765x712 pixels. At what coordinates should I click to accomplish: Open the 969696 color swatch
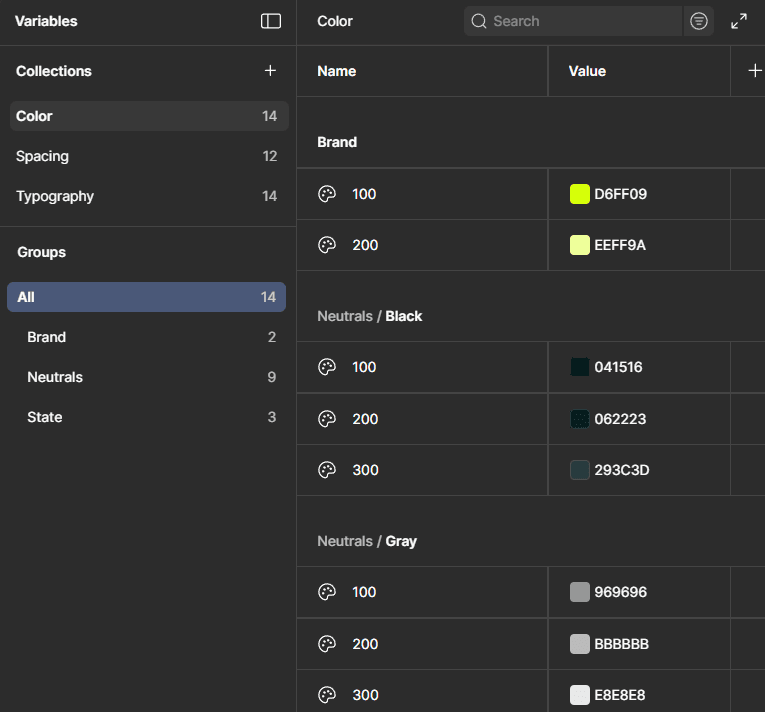pyautogui.click(x=580, y=592)
